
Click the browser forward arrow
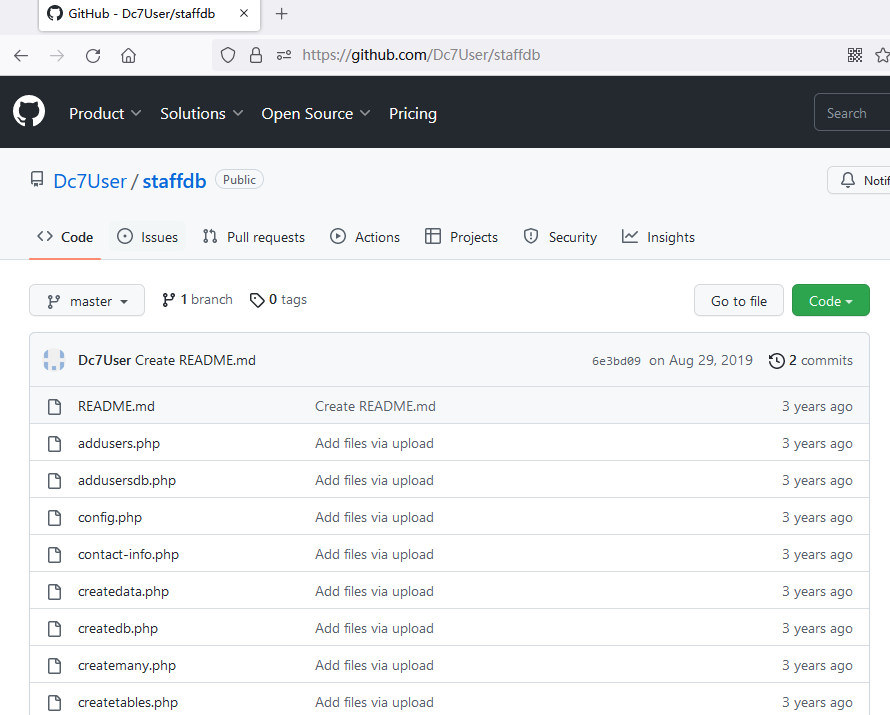tap(57, 56)
